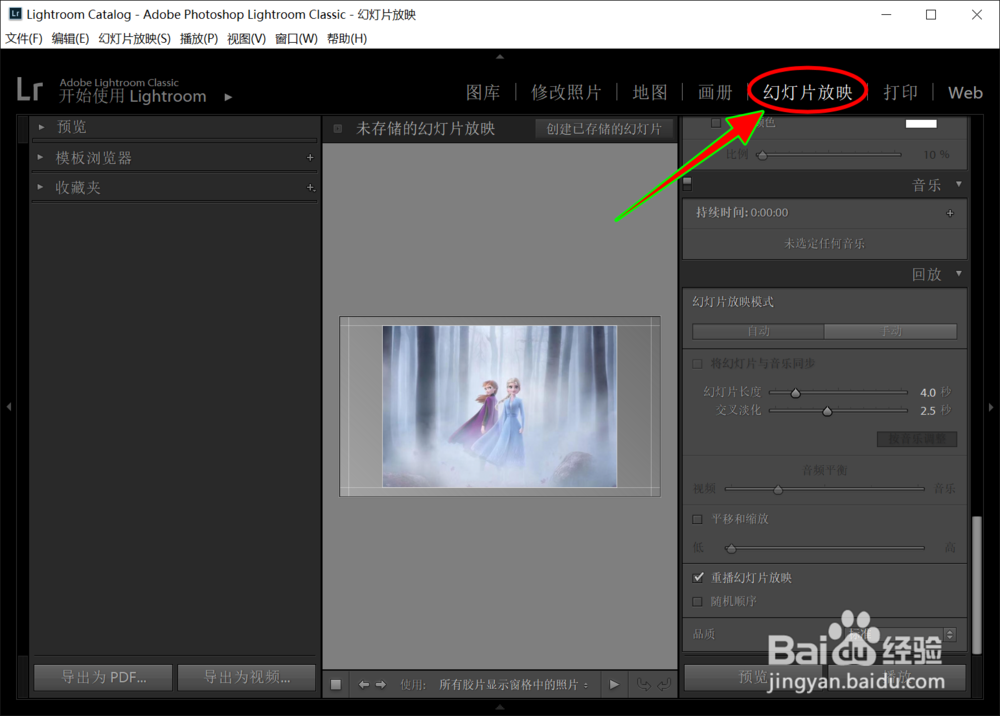Click Fit to Music button
Viewport: 1000px width, 716px height.
tap(917, 439)
